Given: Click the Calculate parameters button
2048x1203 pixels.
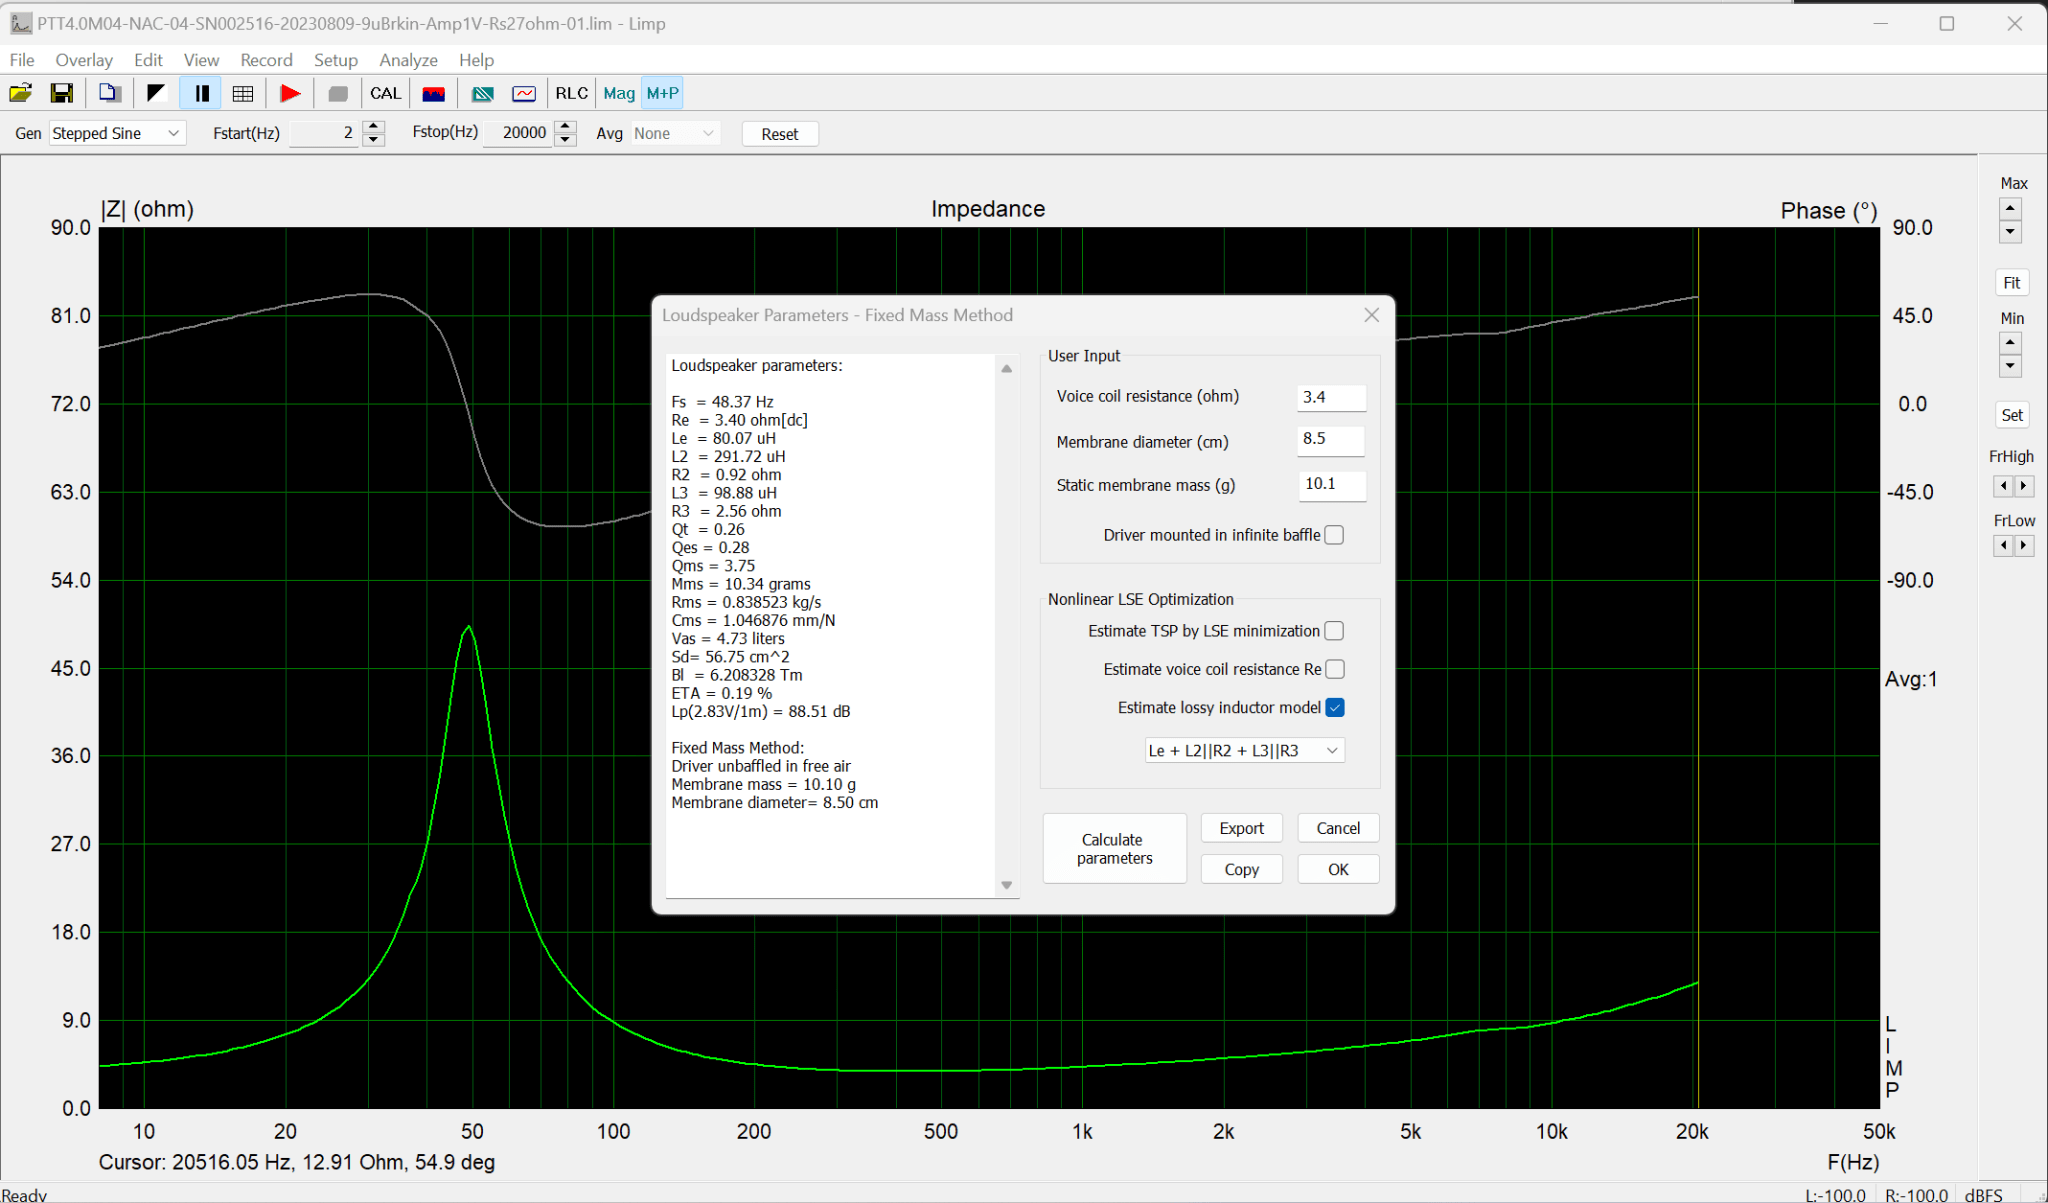Looking at the screenshot, I should [1114, 848].
